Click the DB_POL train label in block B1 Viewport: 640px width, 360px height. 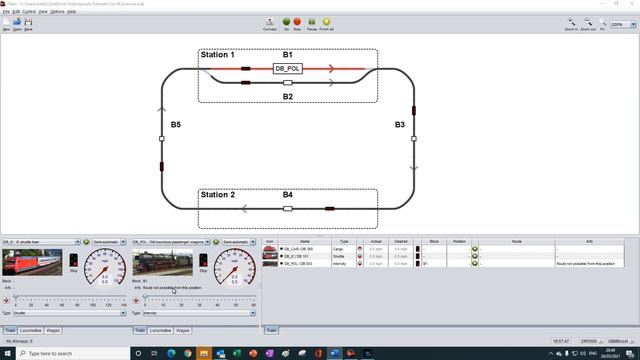coord(288,69)
